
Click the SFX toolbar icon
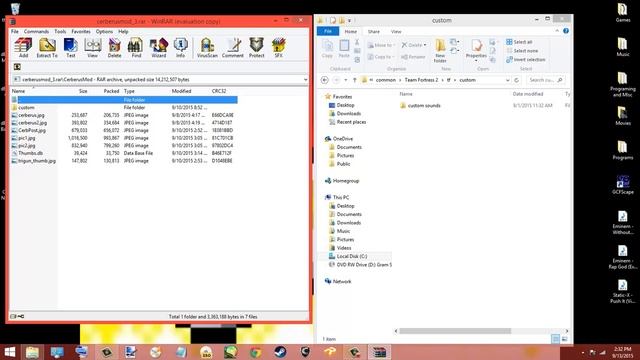click(278, 48)
